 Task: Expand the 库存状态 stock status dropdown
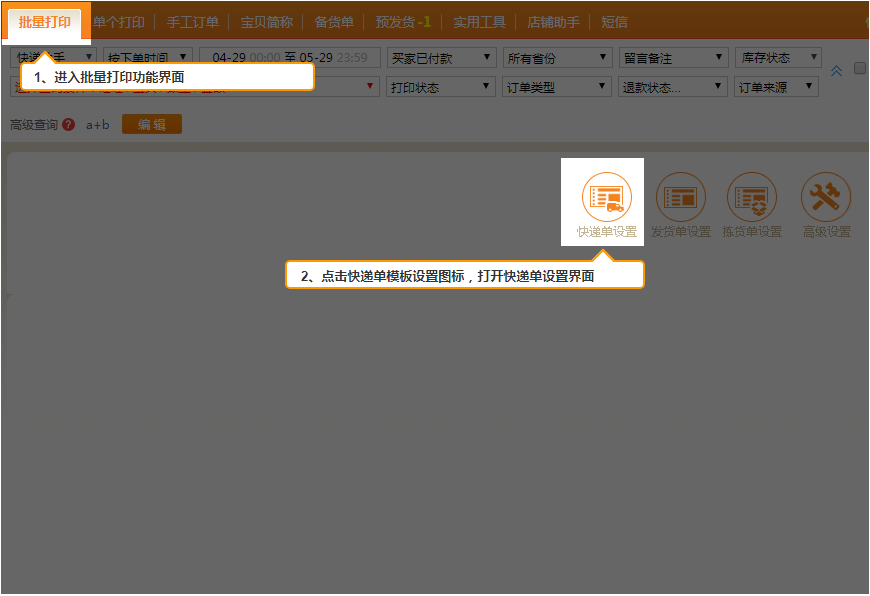778,58
